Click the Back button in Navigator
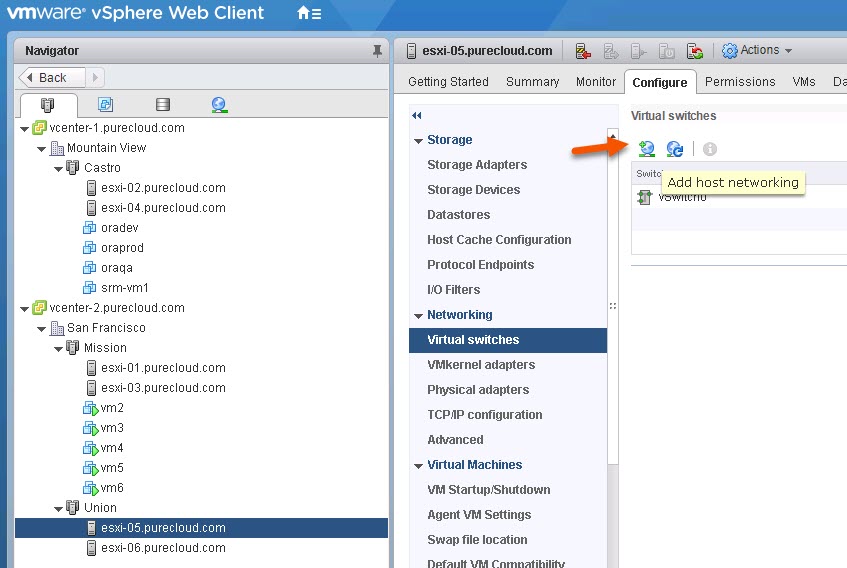This screenshot has width=847, height=568. [x=52, y=77]
